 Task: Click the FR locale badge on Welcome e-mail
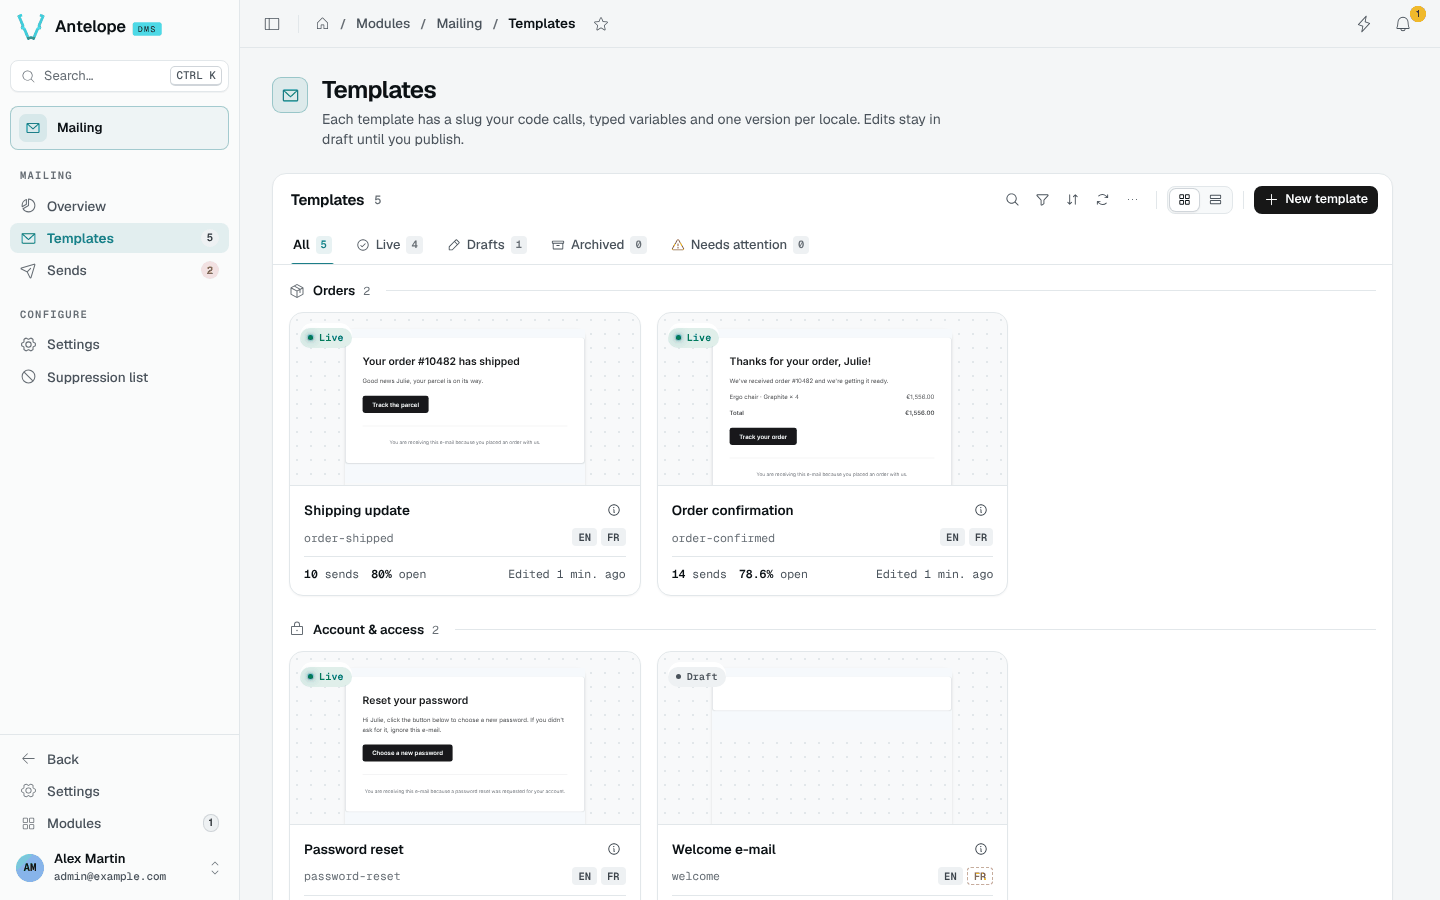tap(980, 877)
